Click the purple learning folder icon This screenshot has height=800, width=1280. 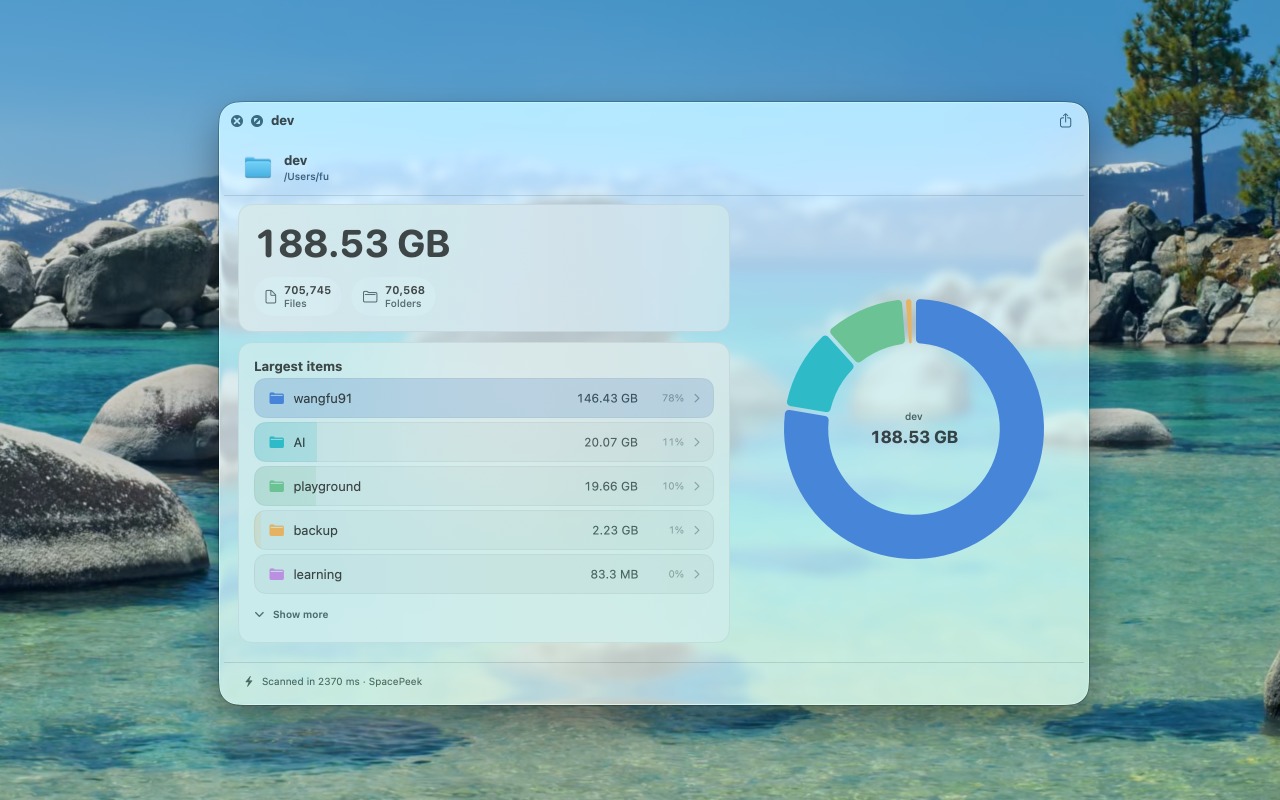[277, 574]
